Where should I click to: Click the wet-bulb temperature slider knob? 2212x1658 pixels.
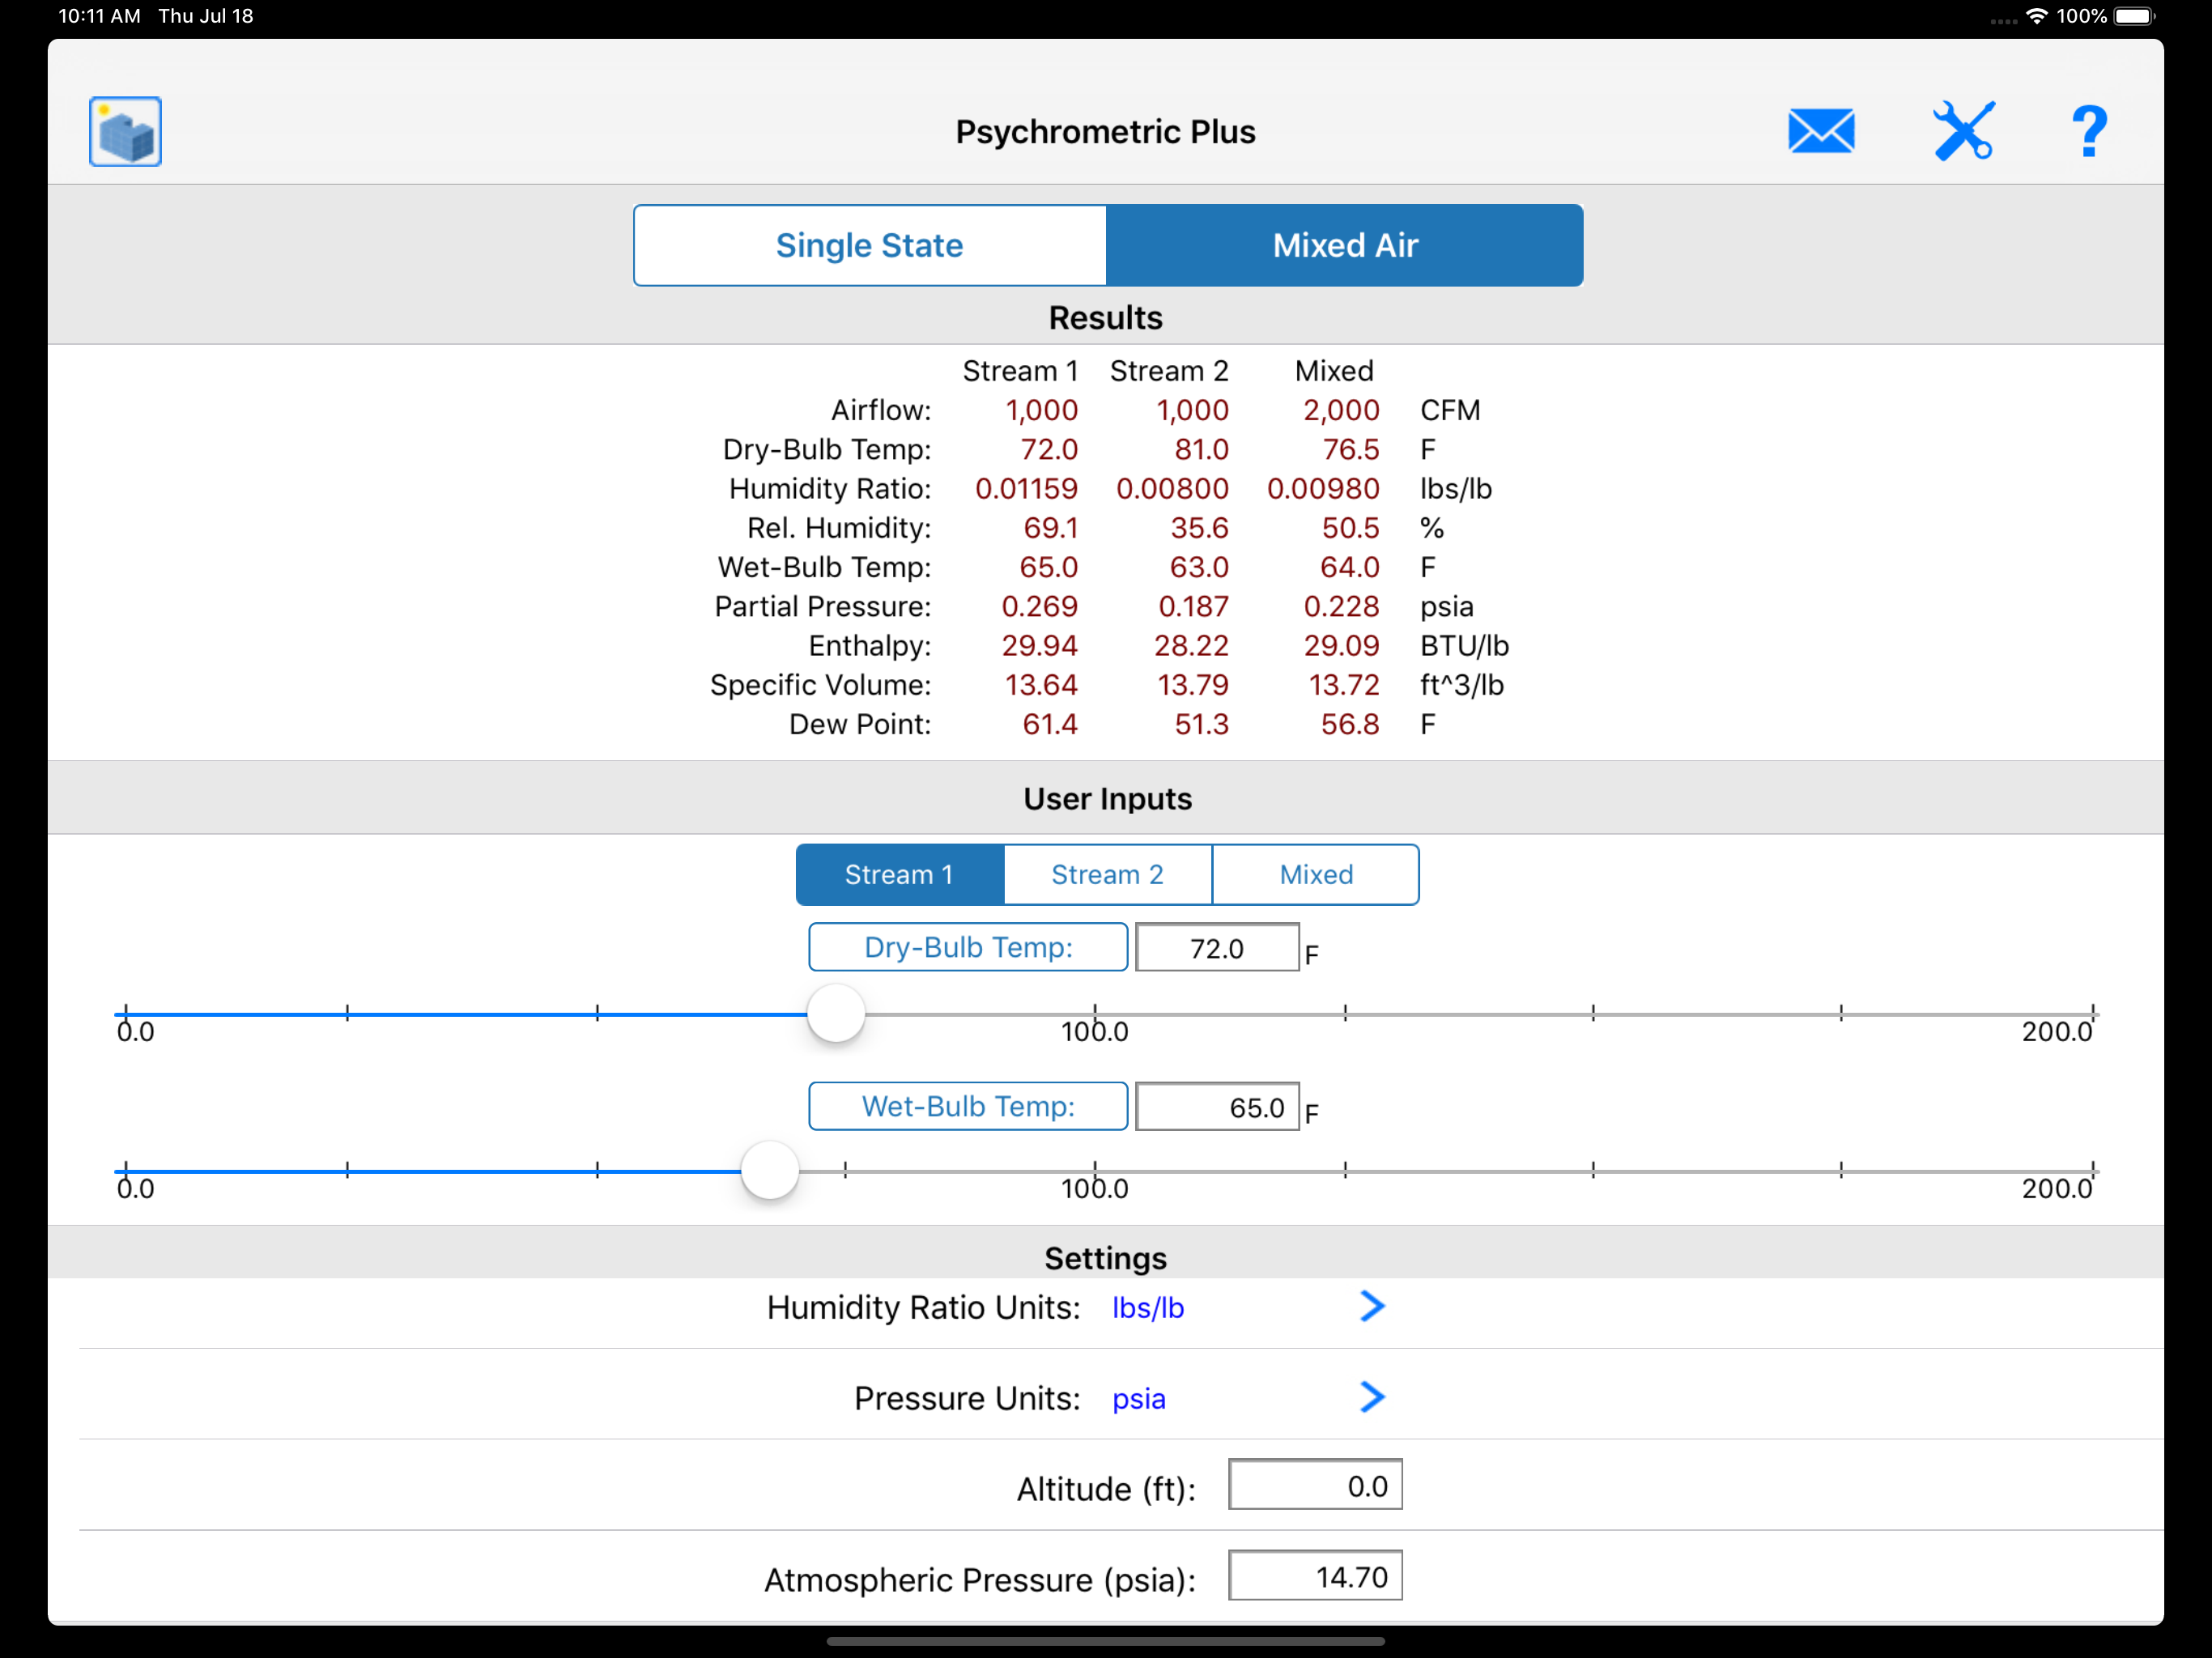coord(770,1170)
